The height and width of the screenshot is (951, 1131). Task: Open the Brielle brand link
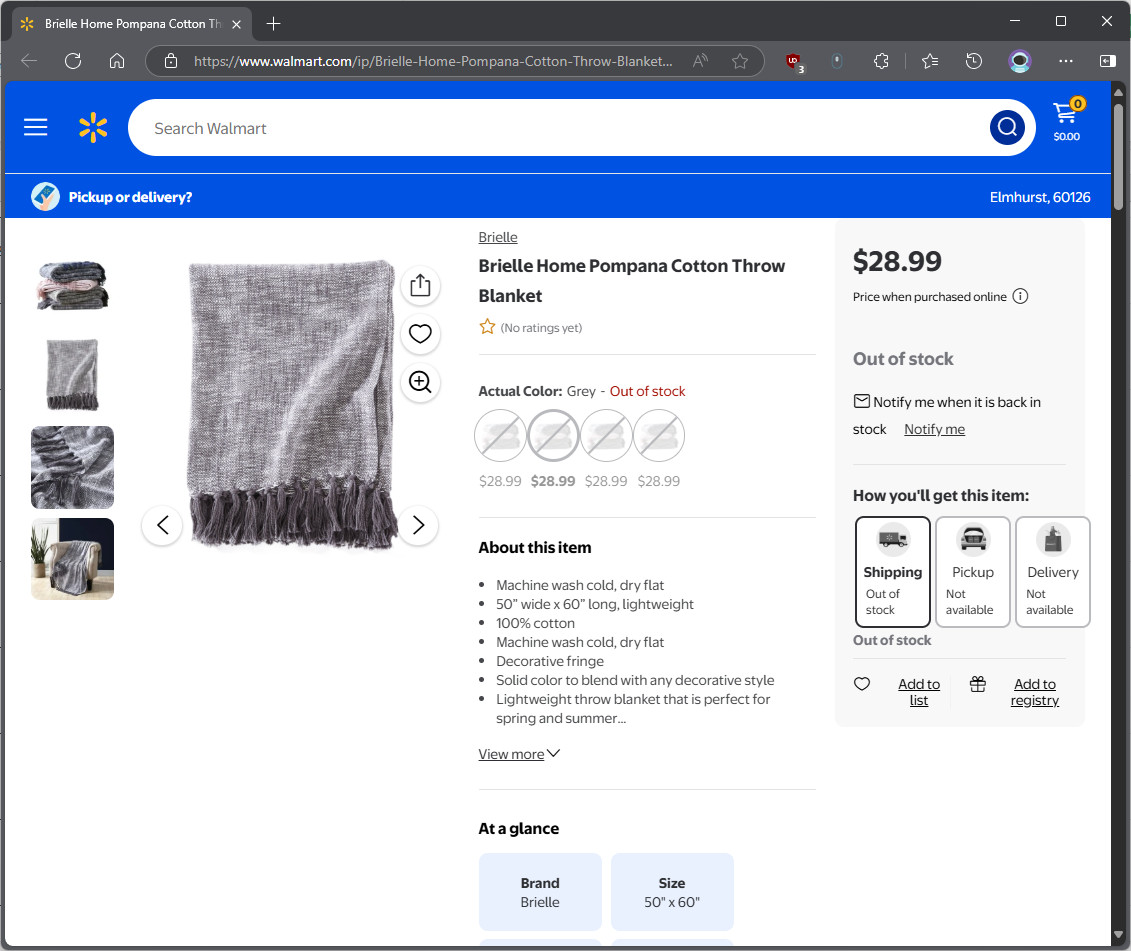[498, 237]
